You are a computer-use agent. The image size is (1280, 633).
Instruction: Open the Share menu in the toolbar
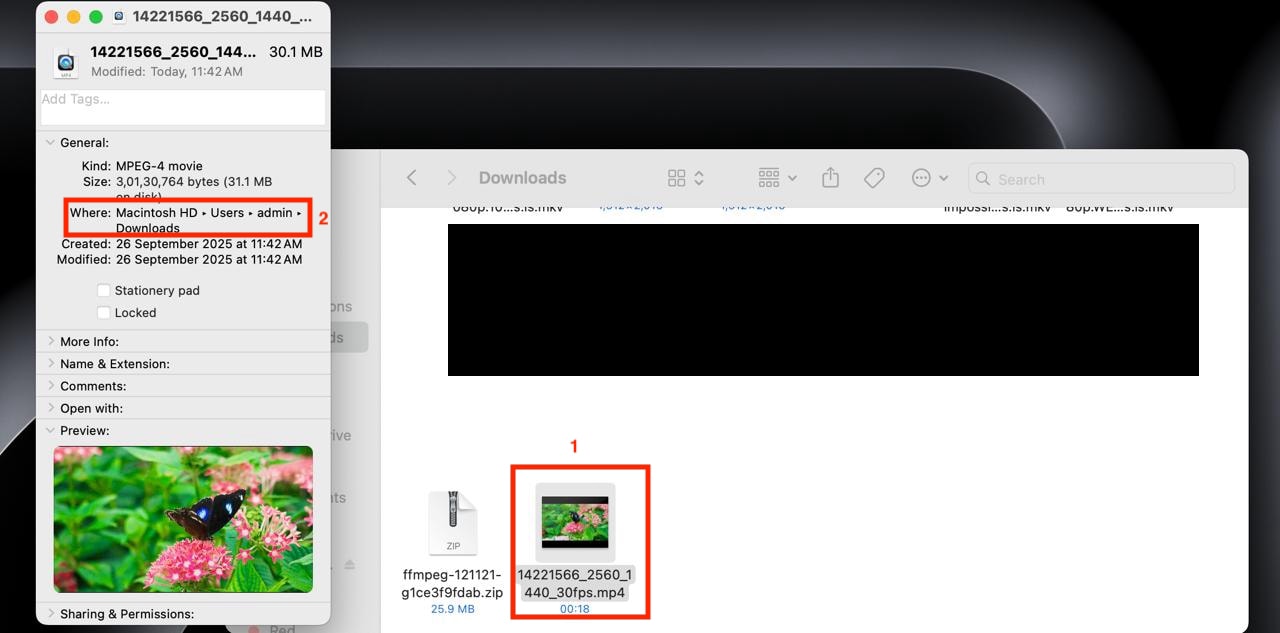(x=830, y=177)
